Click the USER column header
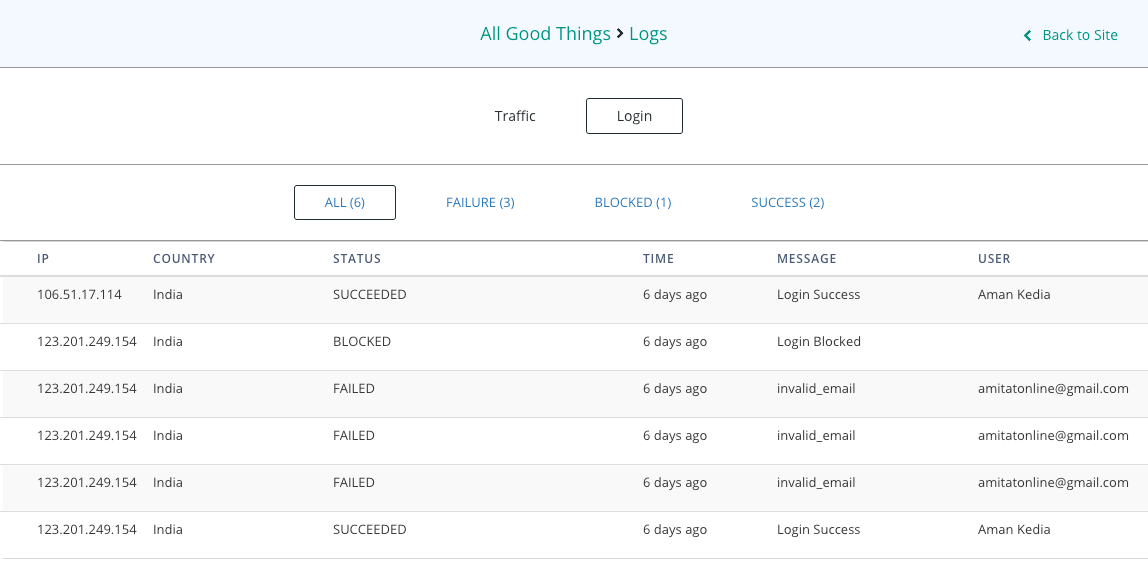The height and width of the screenshot is (585, 1148). point(994,258)
